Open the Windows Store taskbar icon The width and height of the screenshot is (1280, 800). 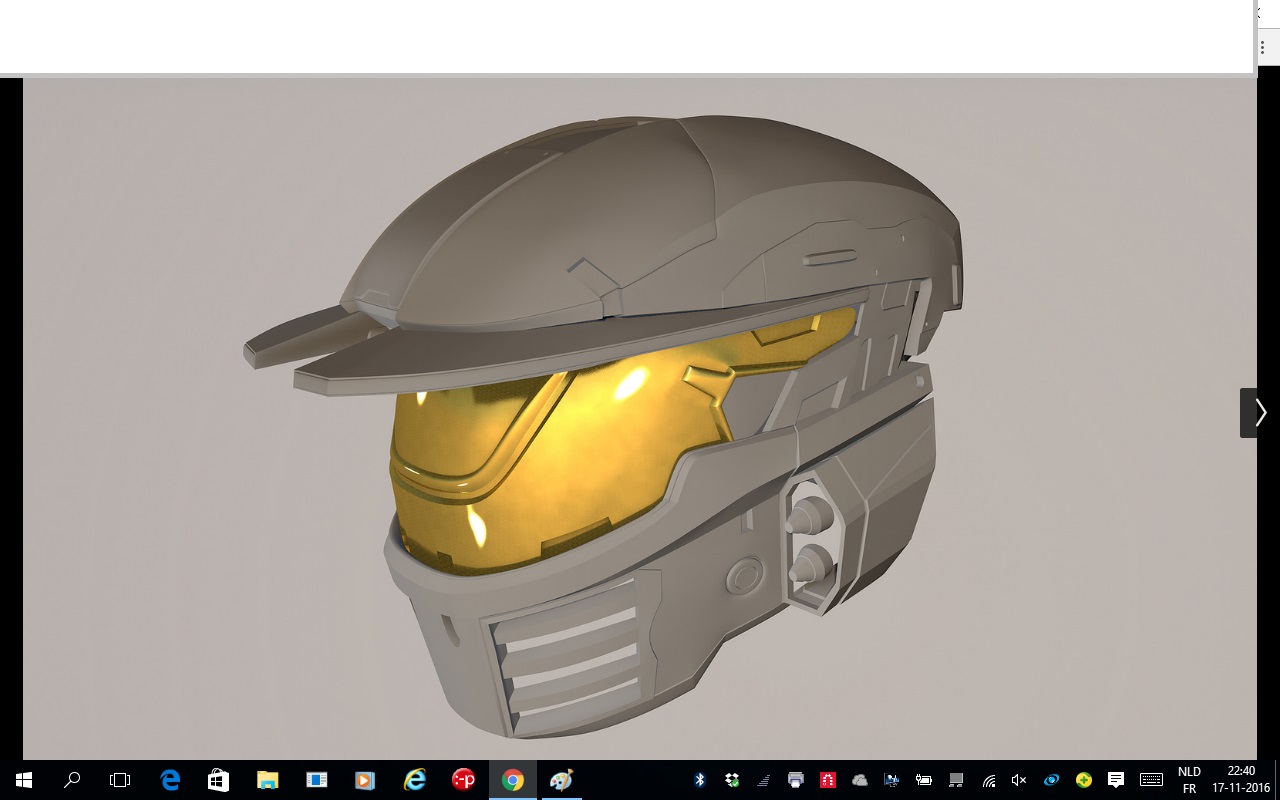point(218,780)
